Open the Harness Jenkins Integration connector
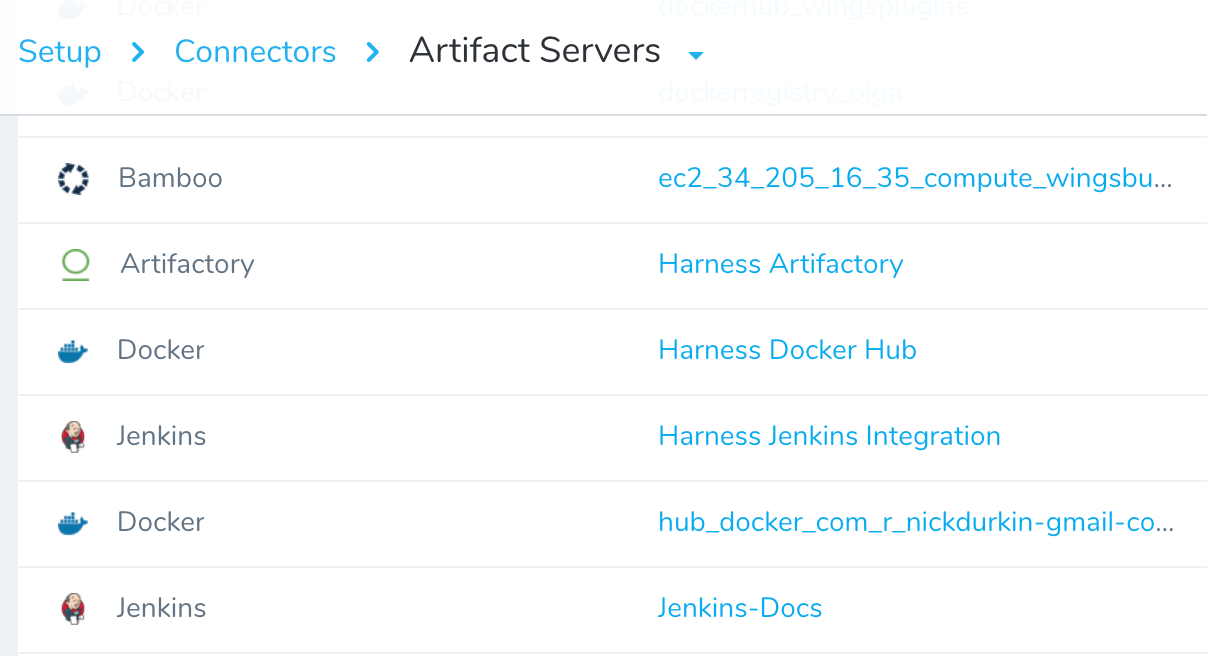This screenshot has width=1207, height=656. click(x=829, y=437)
